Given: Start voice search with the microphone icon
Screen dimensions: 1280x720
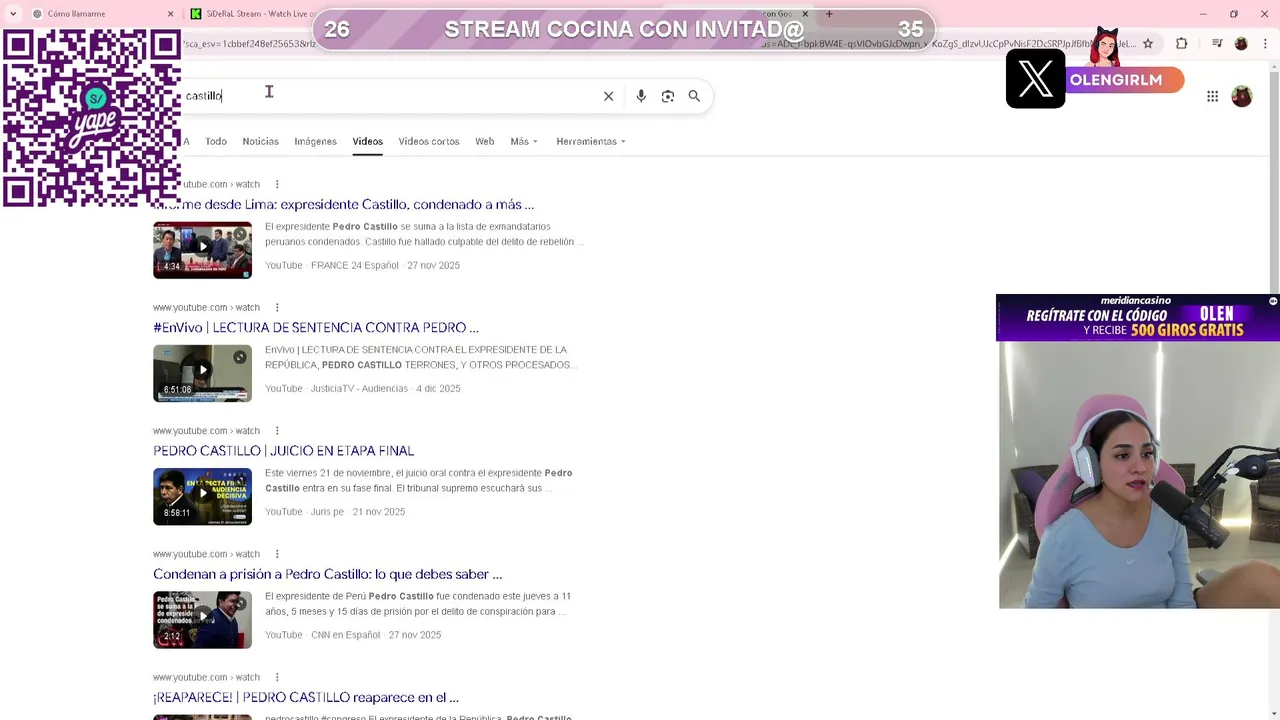Looking at the screenshot, I should [641, 96].
